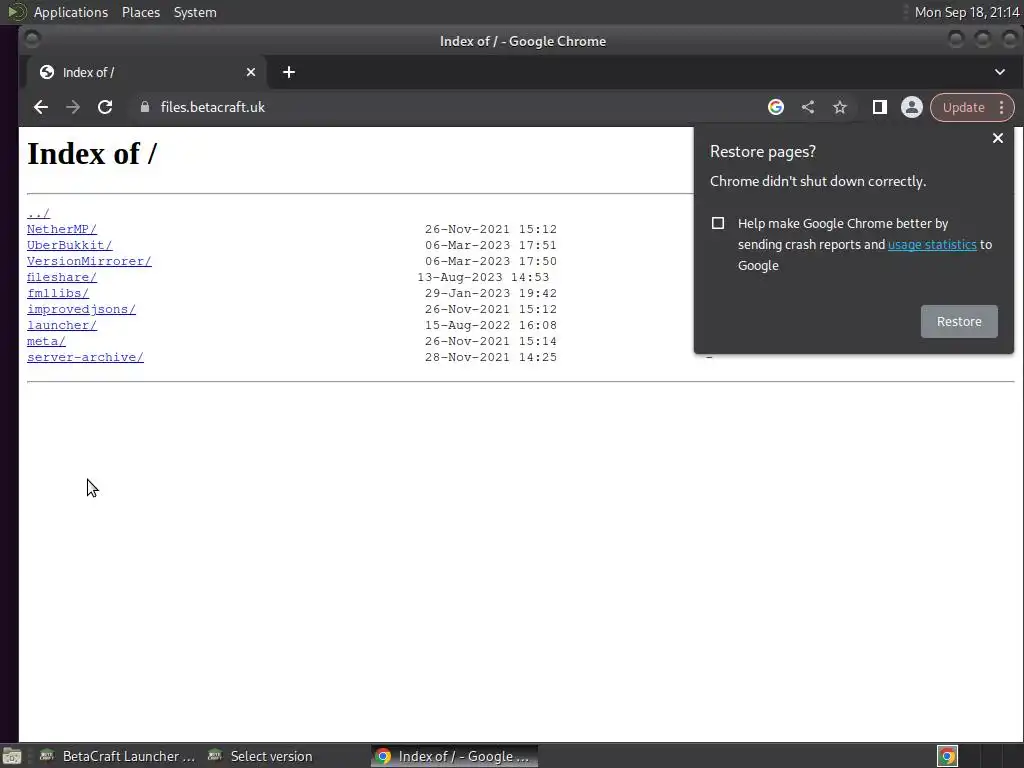The height and width of the screenshot is (768, 1024).
Task: Click date 13-Aug-2023 14:53 text
Action: [x=483, y=278]
